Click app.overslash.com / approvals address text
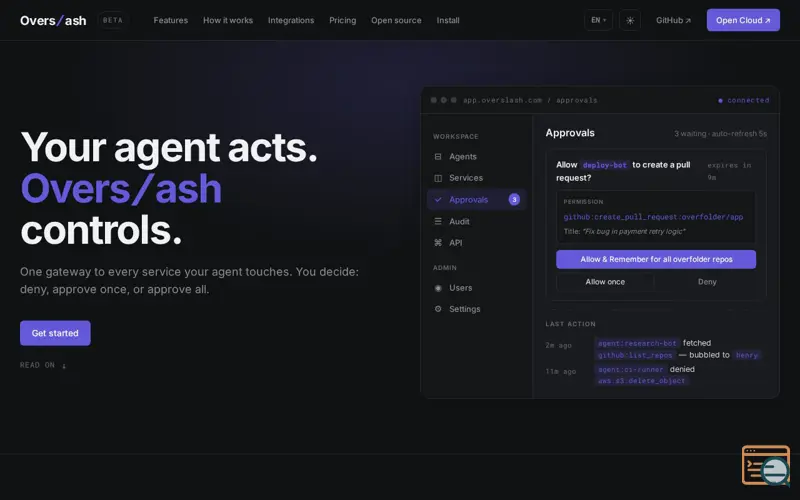Image resolution: width=800 pixels, height=500 pixels. click(x=530, y=101)
